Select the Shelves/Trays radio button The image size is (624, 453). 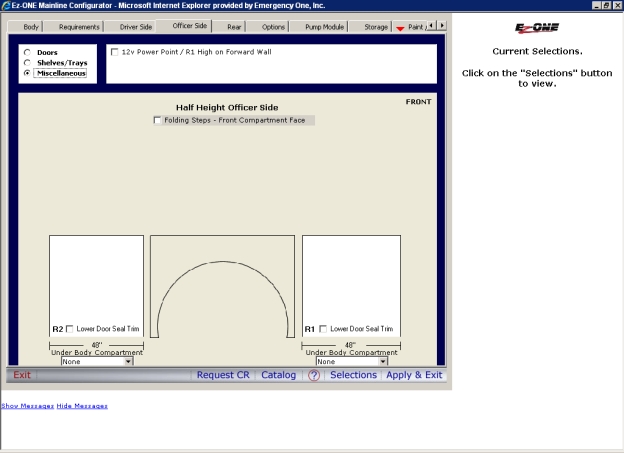pos(27,62)
